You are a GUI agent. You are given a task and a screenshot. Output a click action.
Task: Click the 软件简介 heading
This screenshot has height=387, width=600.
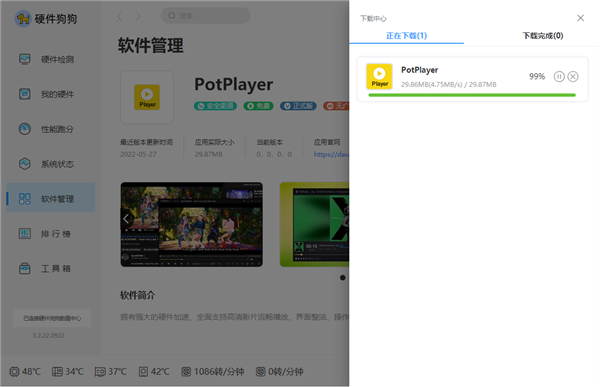coord(138,295)
